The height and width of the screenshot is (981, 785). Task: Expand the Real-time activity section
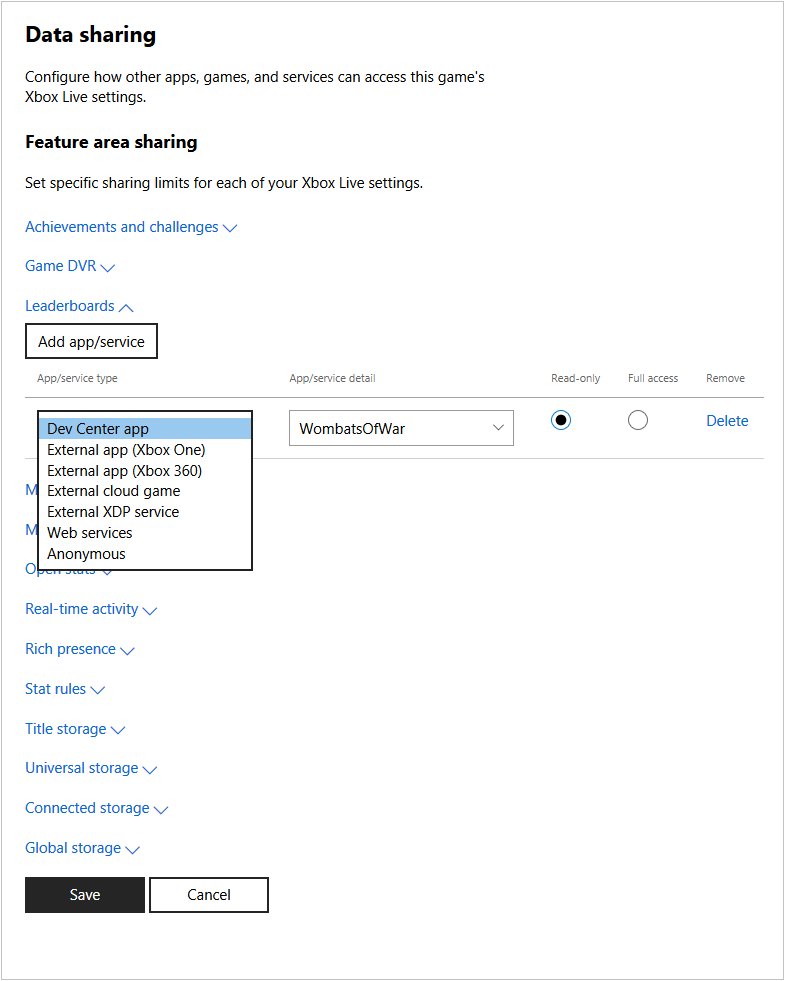(91, 609)
